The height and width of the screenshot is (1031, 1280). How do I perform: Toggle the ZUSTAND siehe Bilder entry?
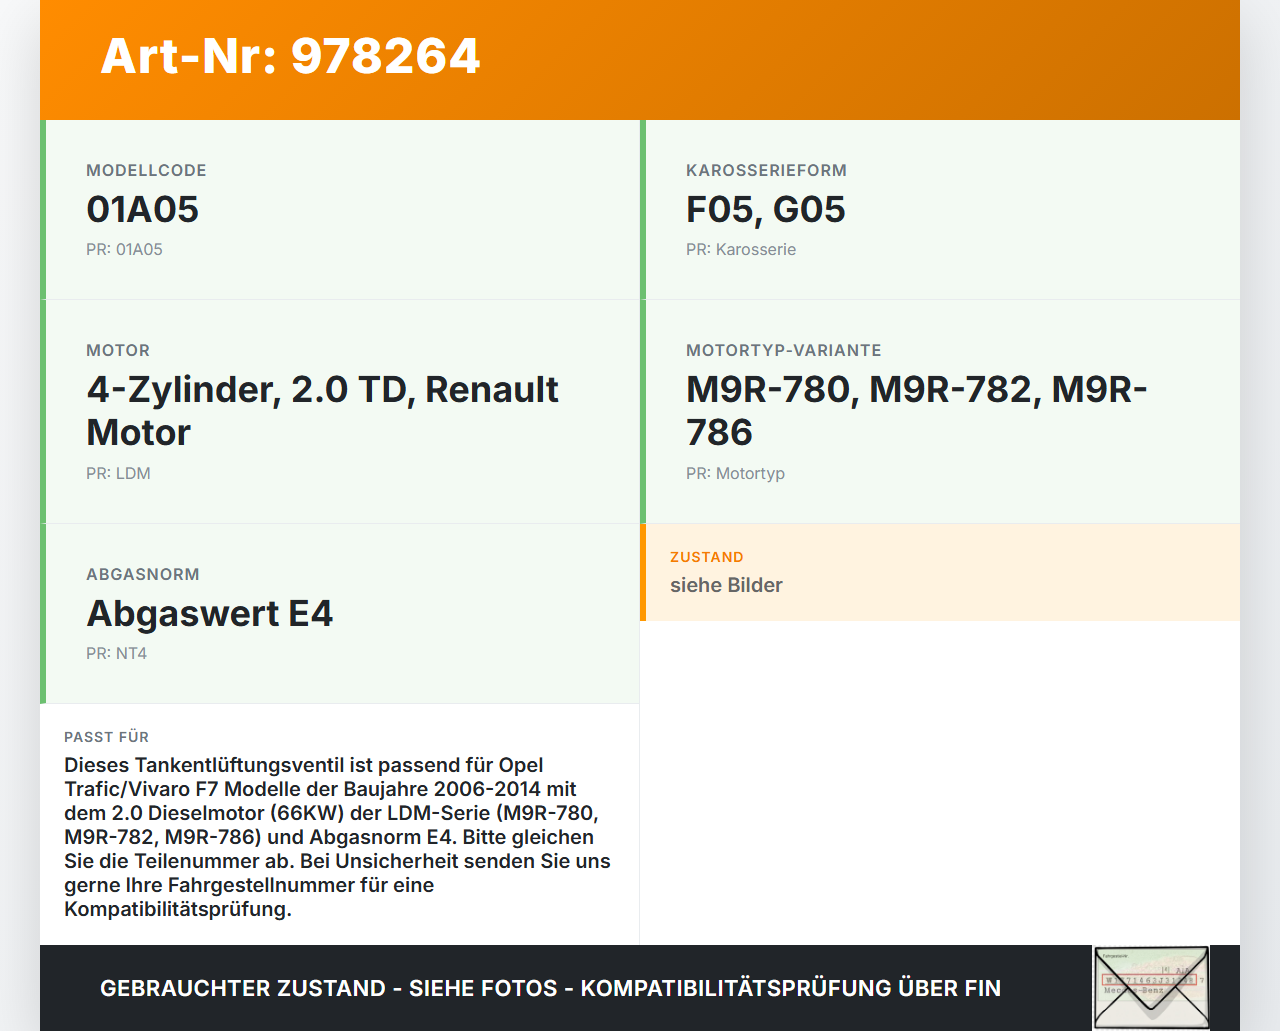pos(726,585)
